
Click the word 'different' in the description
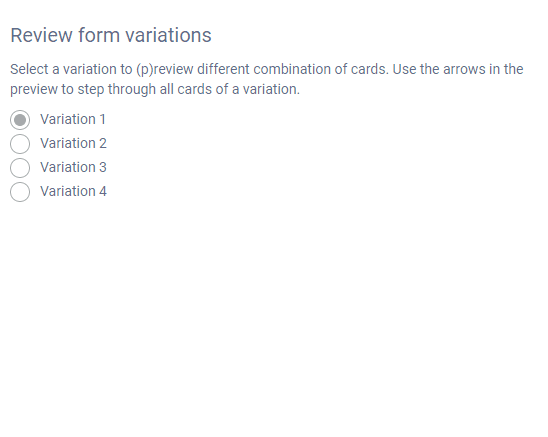click(223, 69)
